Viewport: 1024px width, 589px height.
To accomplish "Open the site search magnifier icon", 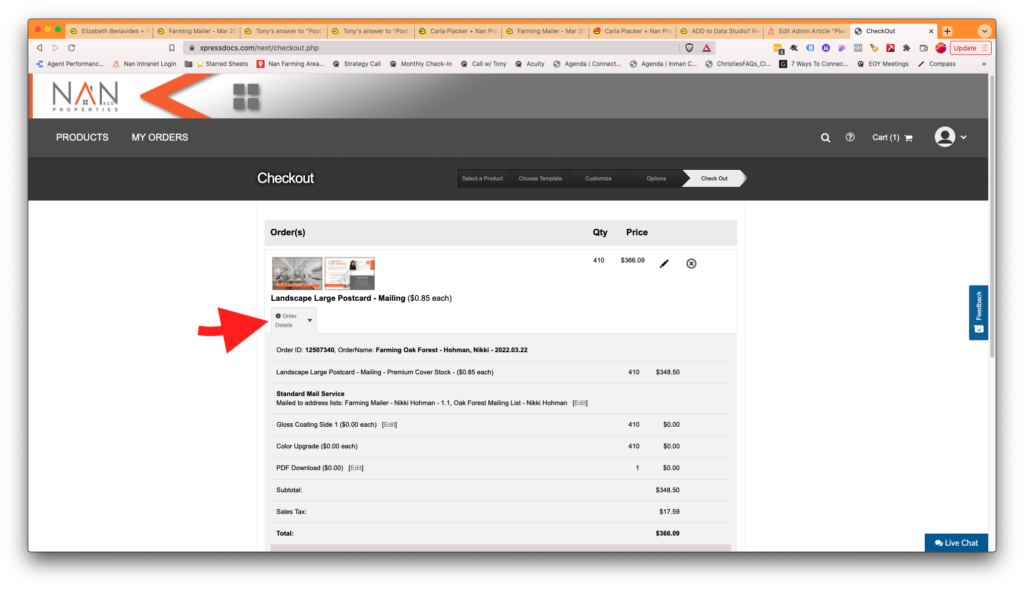I will (x=825, y=138).
